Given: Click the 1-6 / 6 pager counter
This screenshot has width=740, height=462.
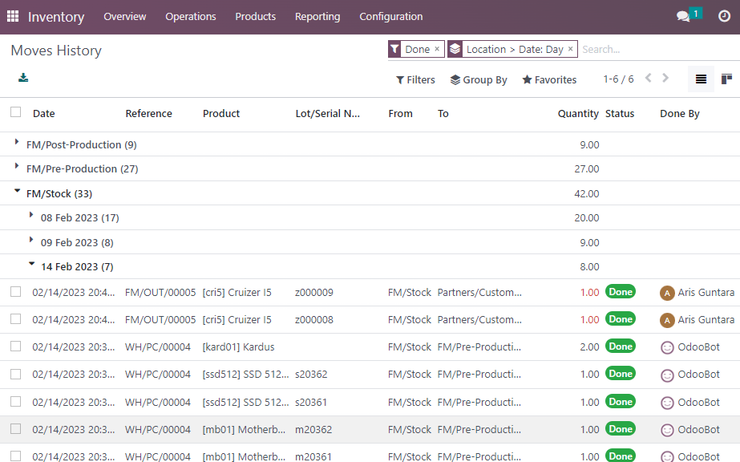Looking at the screenshot, I should click(618, 79).
